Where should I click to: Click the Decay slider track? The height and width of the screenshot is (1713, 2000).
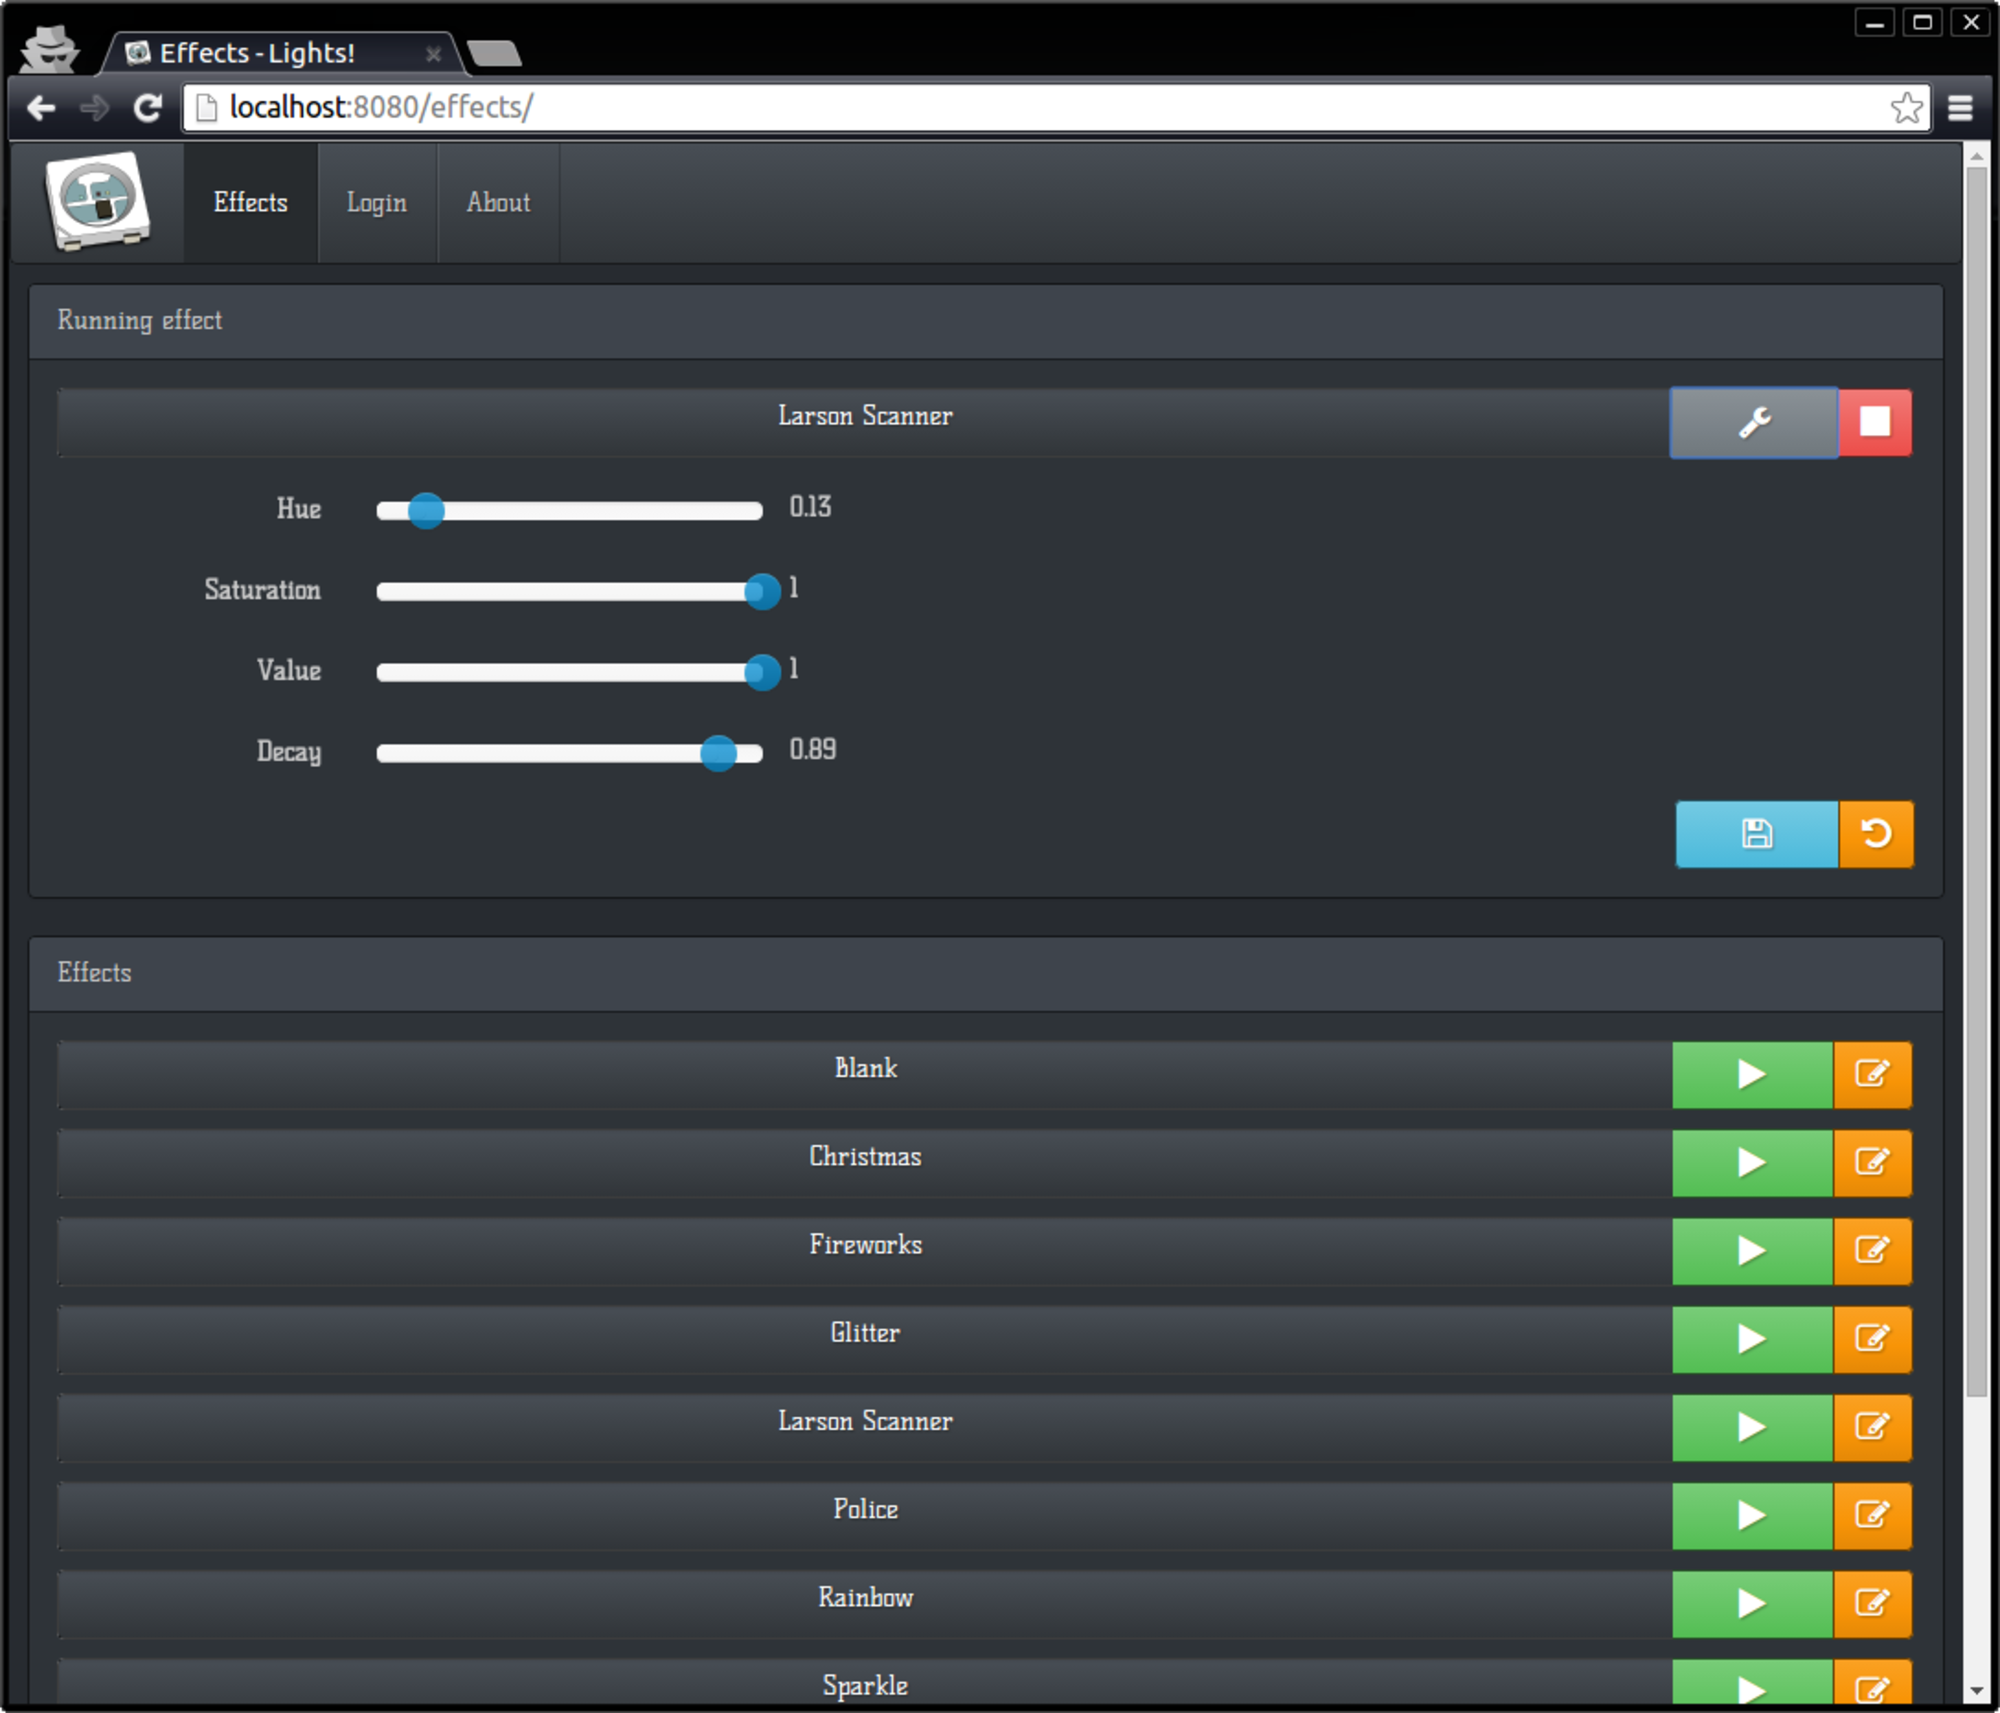coord(569,754)
